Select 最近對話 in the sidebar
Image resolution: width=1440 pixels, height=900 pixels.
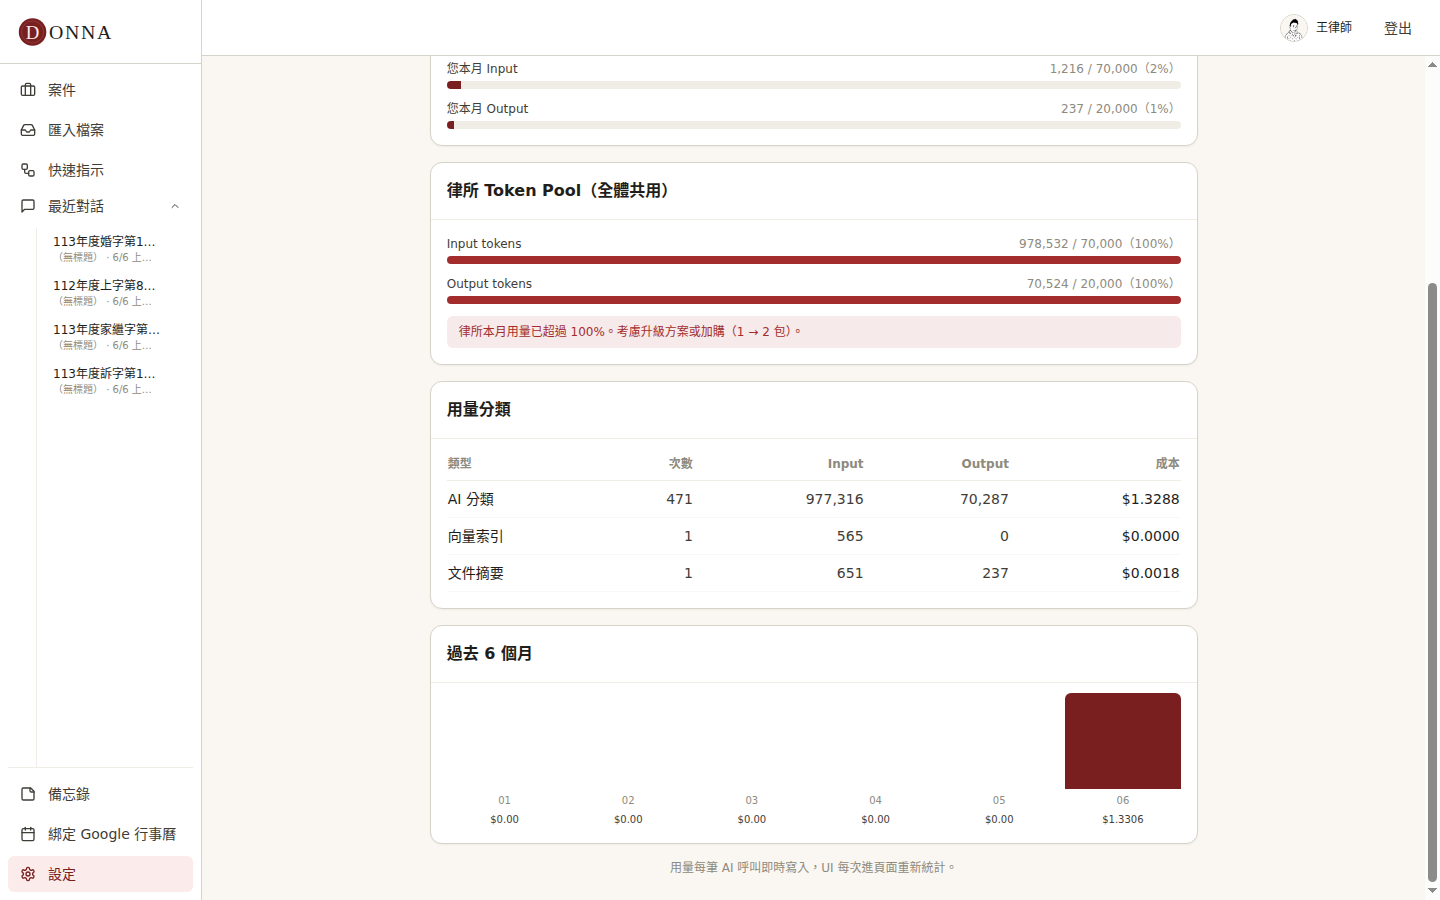coord(100,206)
